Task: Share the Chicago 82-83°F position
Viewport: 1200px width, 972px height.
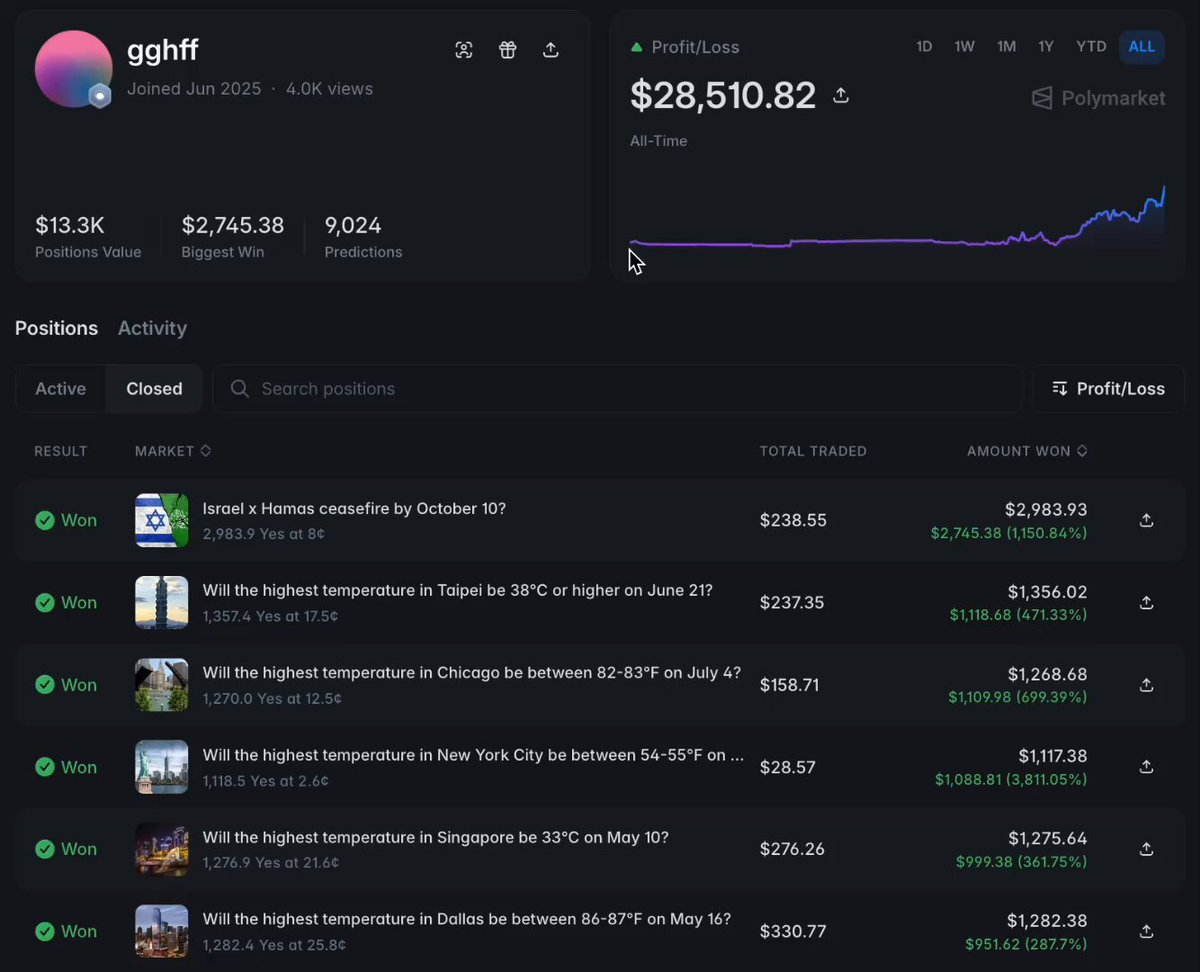Action: coord(1147,685)
